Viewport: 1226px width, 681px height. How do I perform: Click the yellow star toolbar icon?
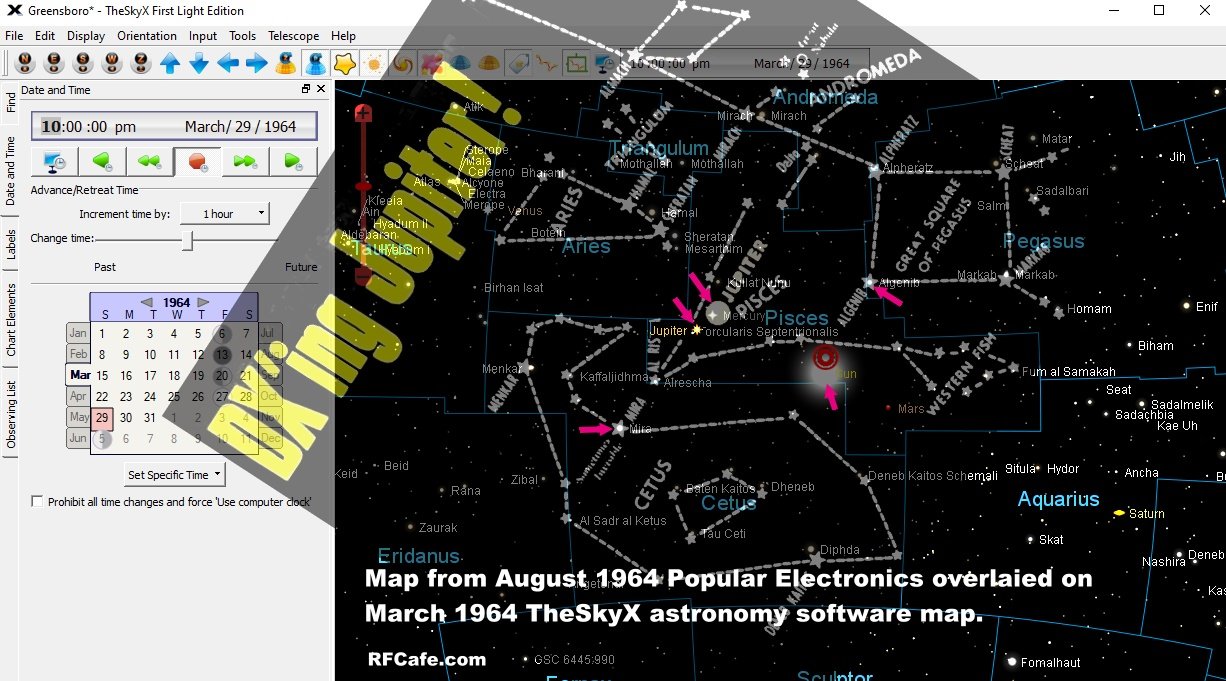345,64
